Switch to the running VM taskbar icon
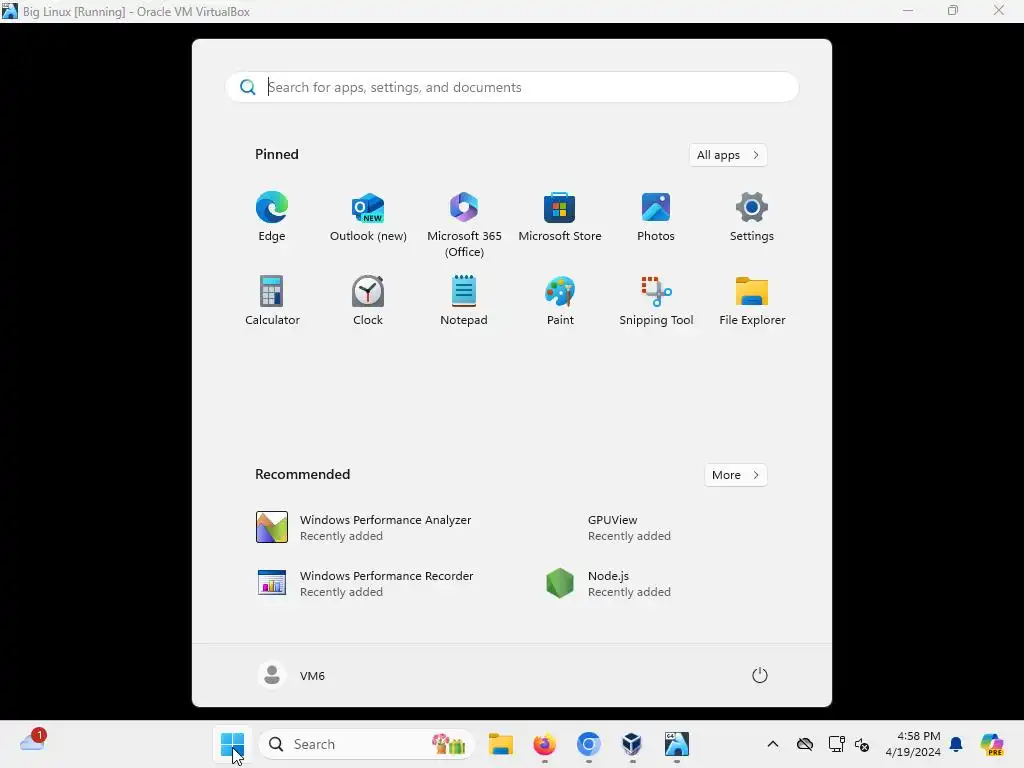The image size is (1024, 768). point(677,744)
